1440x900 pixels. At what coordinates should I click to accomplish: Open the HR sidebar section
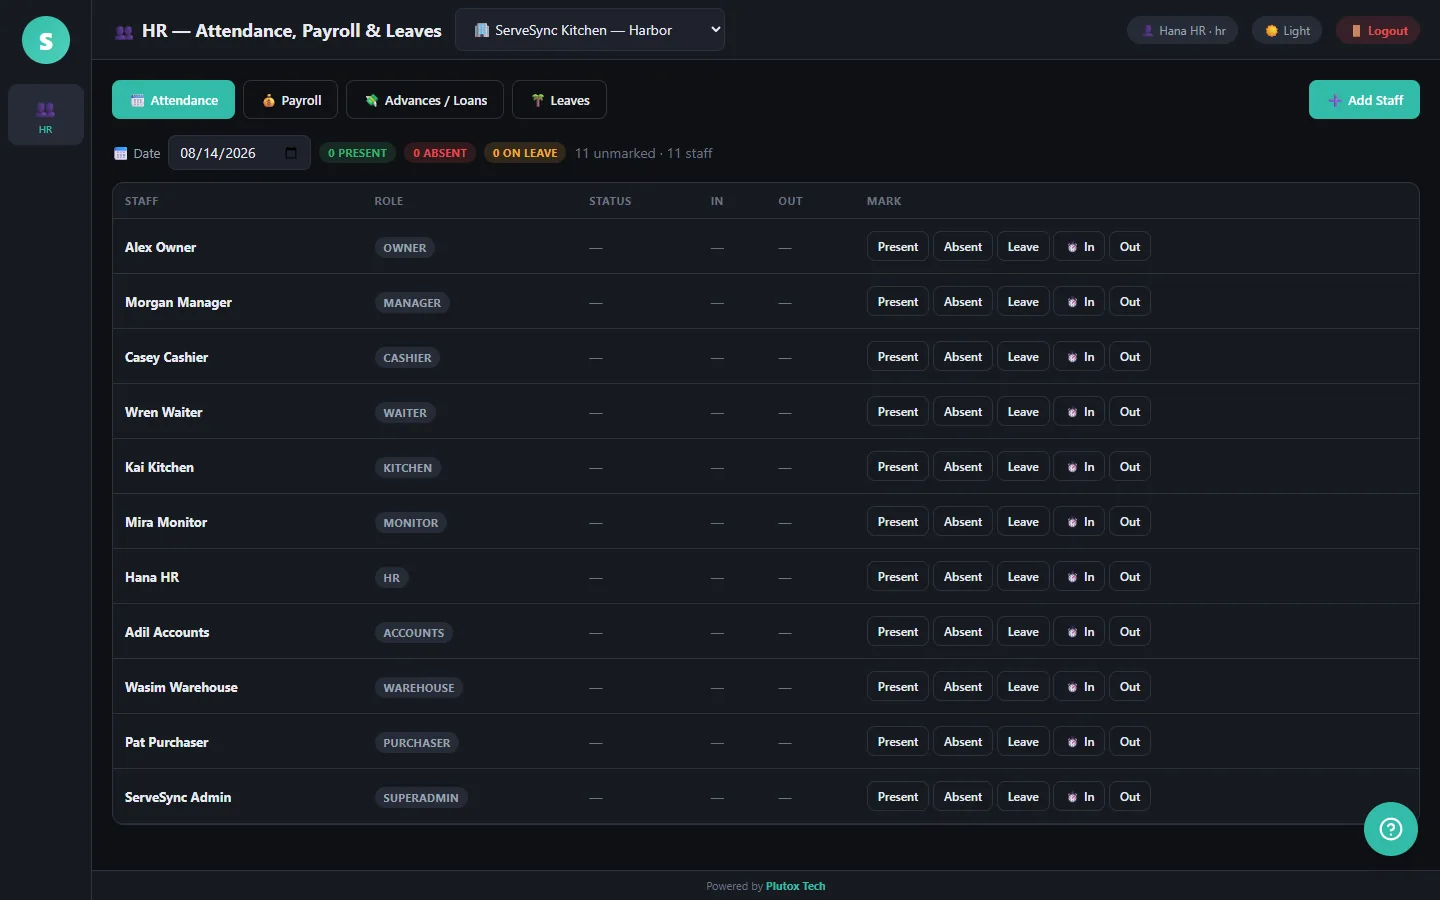46,115
